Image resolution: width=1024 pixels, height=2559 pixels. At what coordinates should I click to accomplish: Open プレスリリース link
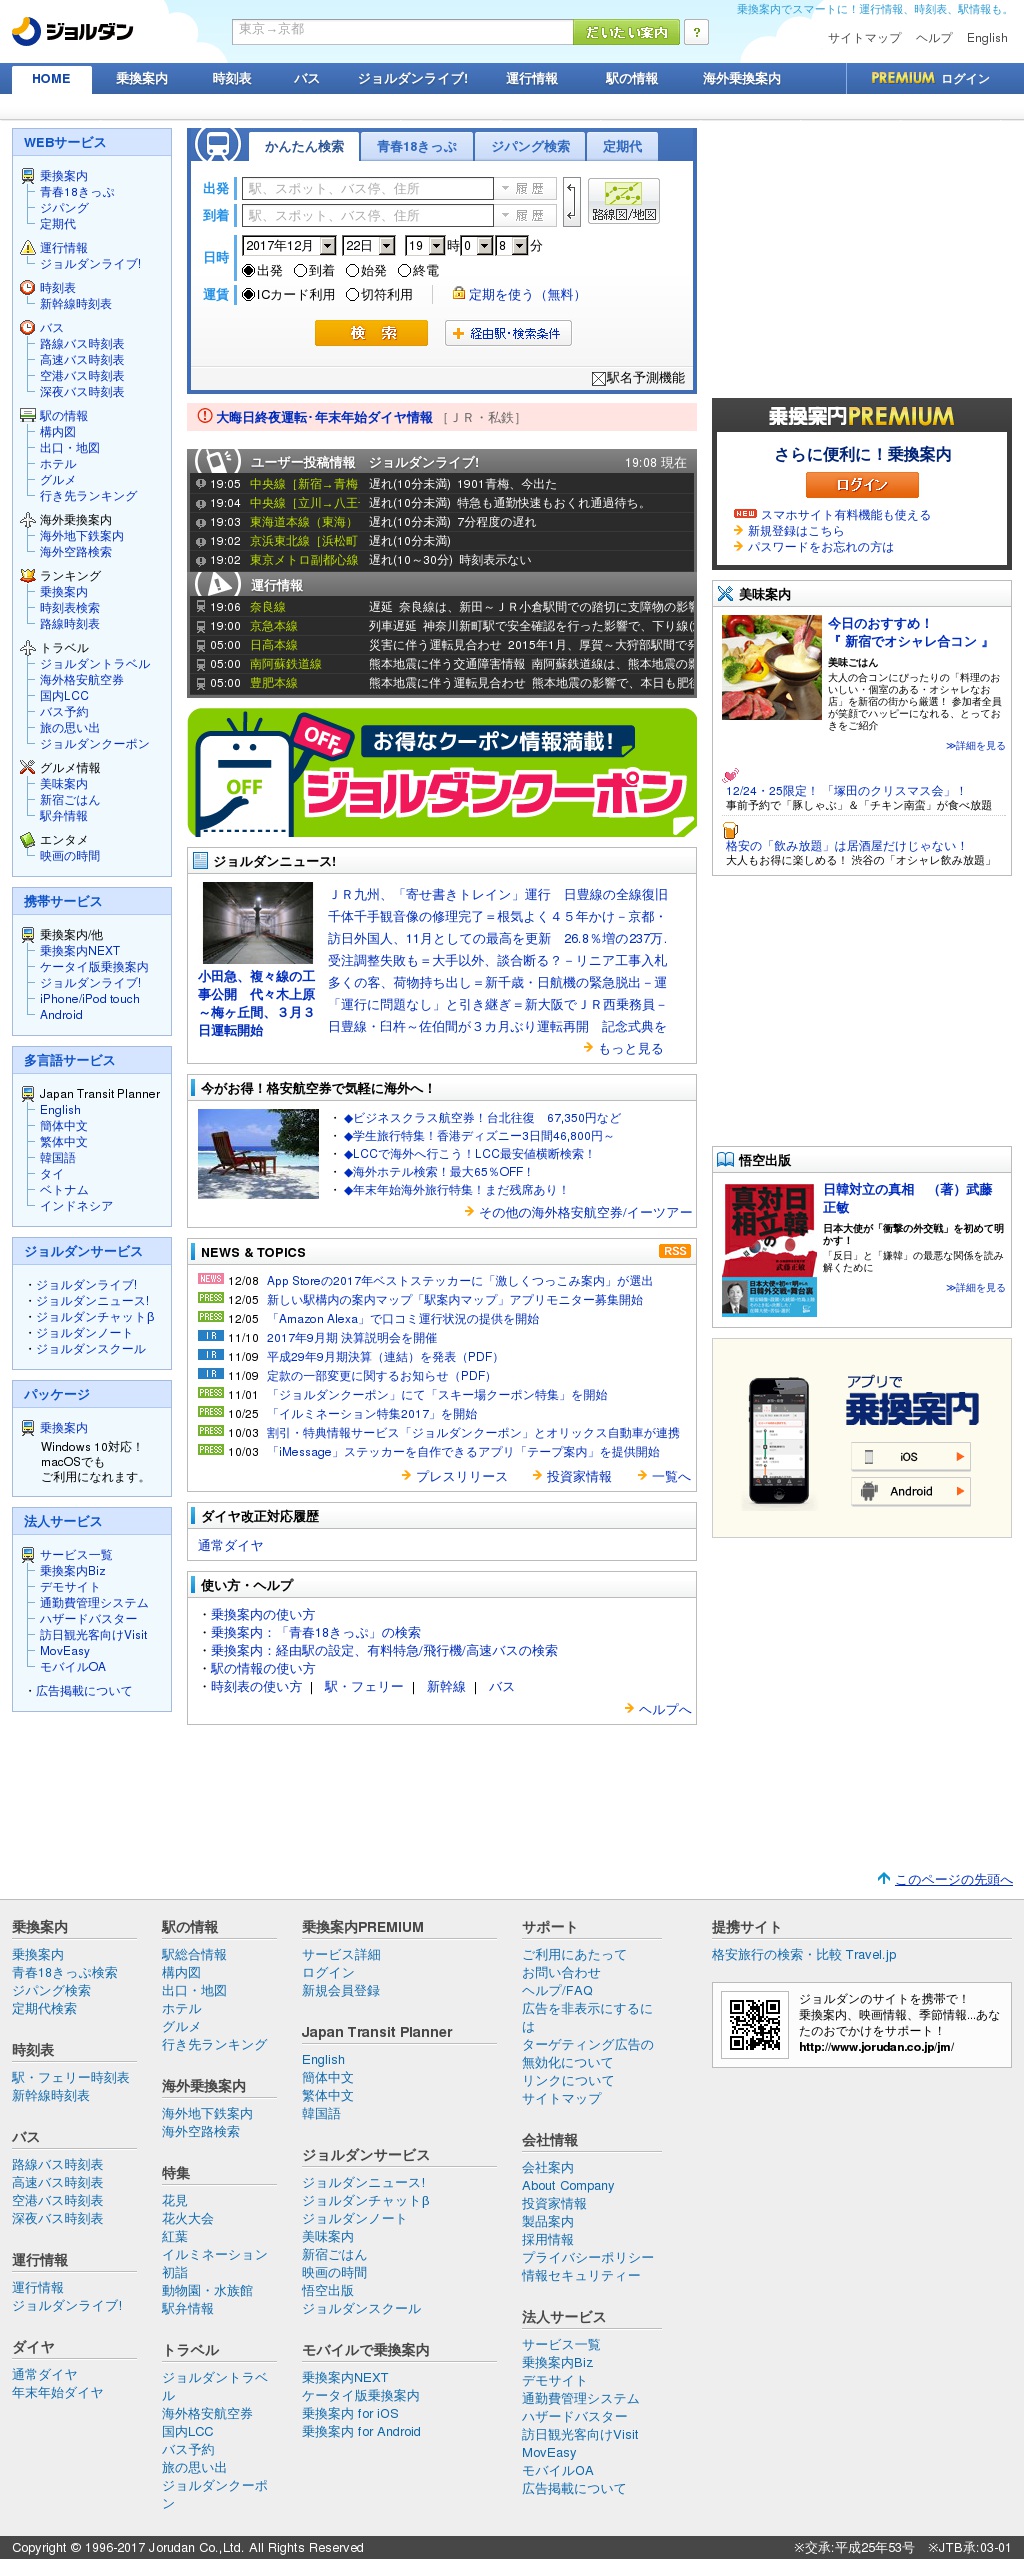[461, 1477]
